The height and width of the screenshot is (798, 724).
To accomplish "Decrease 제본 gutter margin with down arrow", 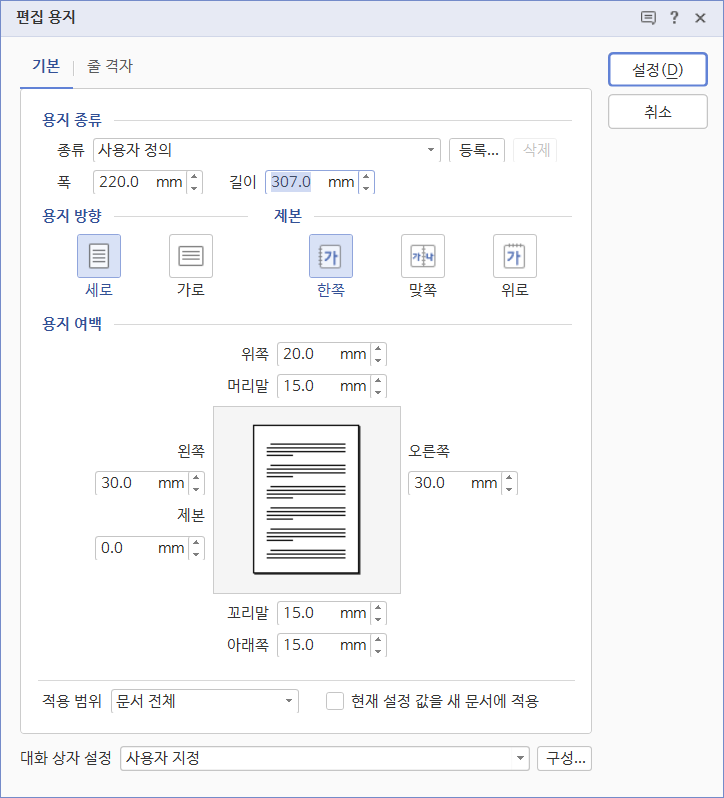I will coord(196,554).
